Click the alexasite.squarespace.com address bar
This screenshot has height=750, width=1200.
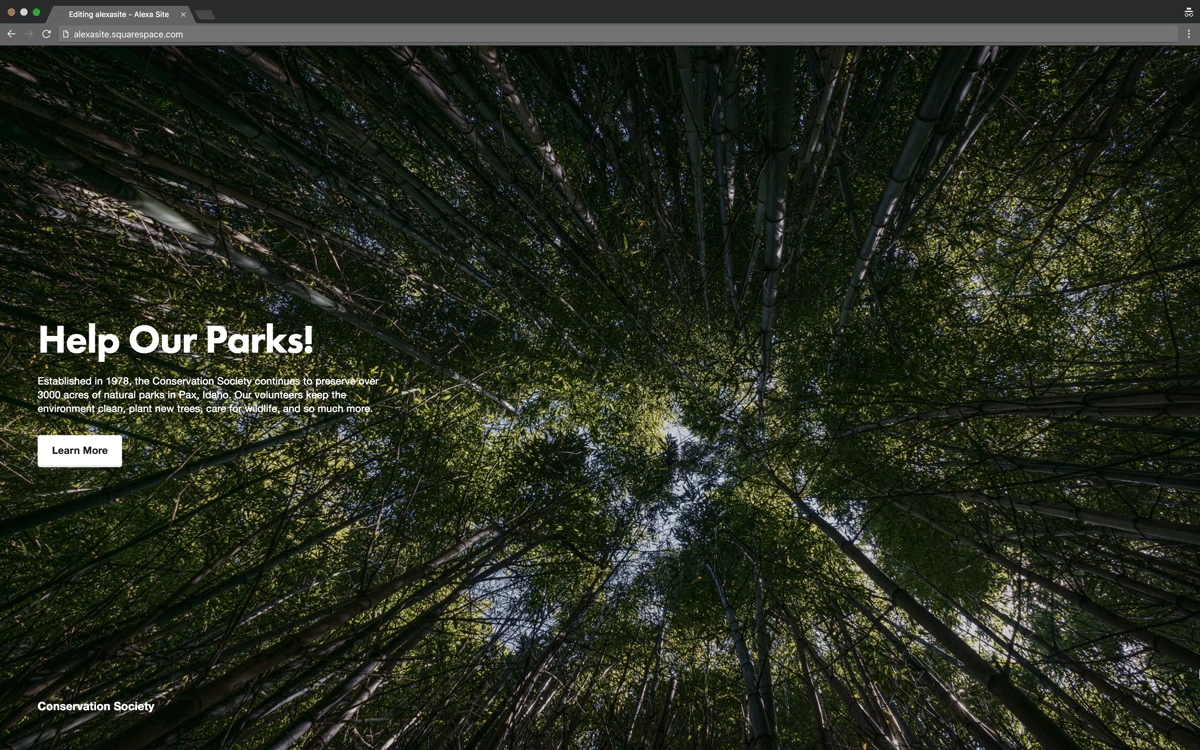pos(618,34)
